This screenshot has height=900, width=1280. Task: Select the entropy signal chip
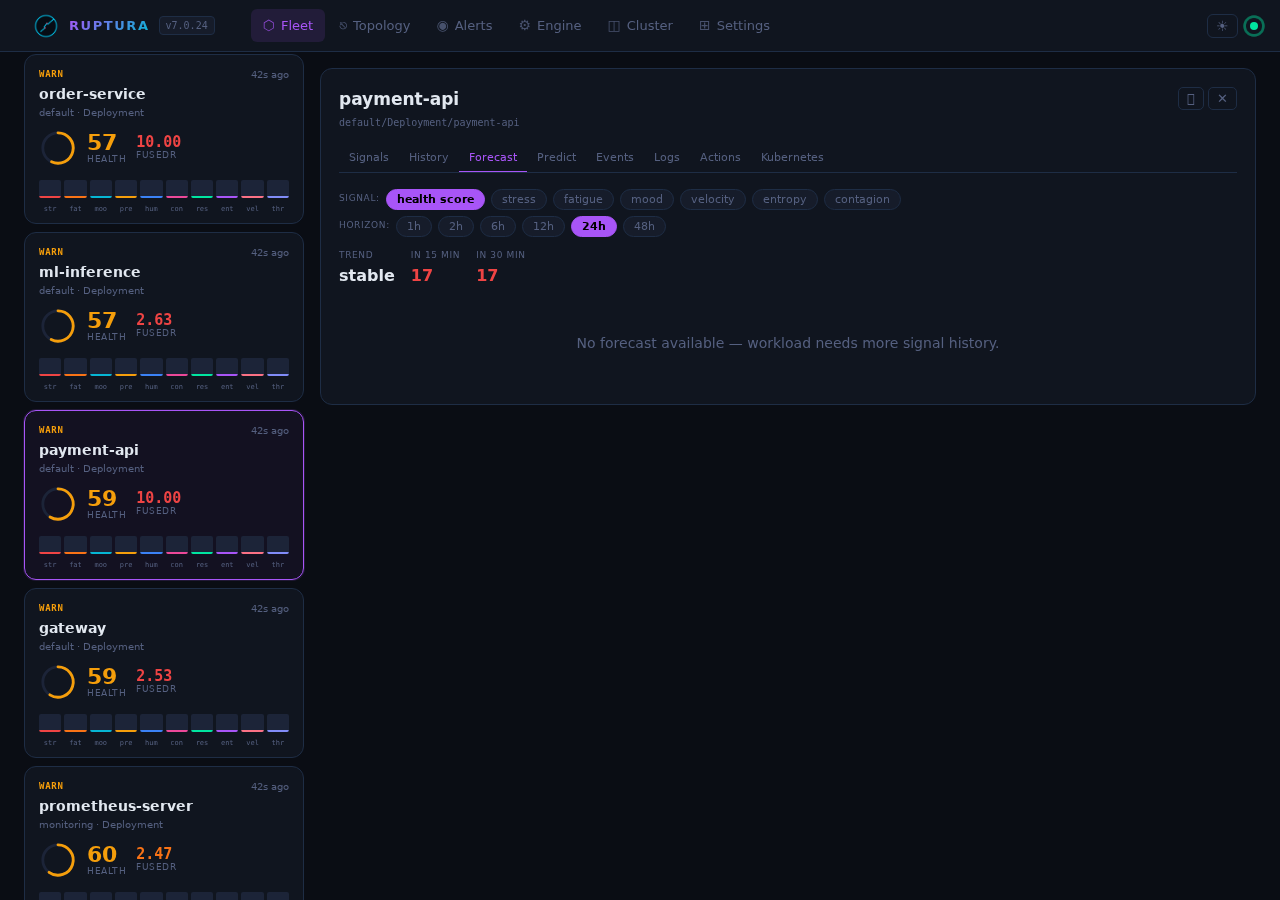[785, 199]
